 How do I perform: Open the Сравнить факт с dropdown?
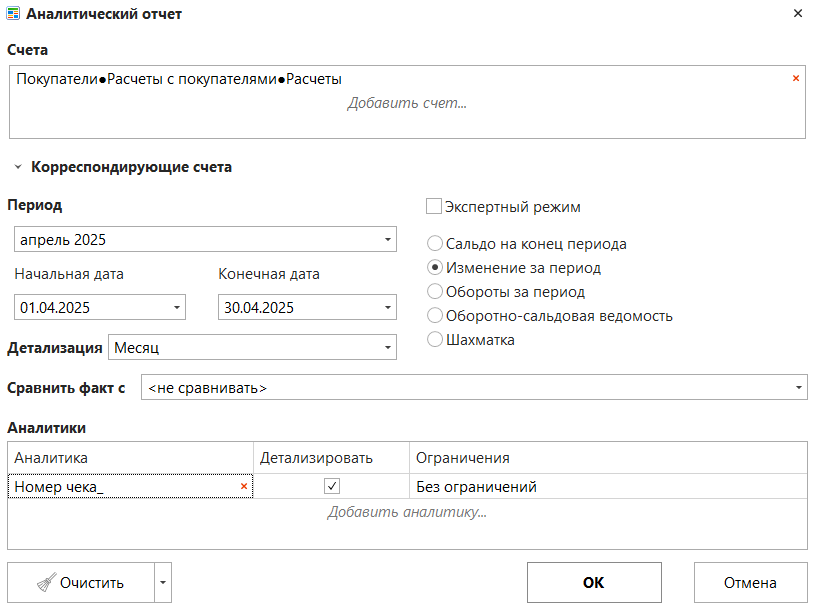click(x=798, y=388)
